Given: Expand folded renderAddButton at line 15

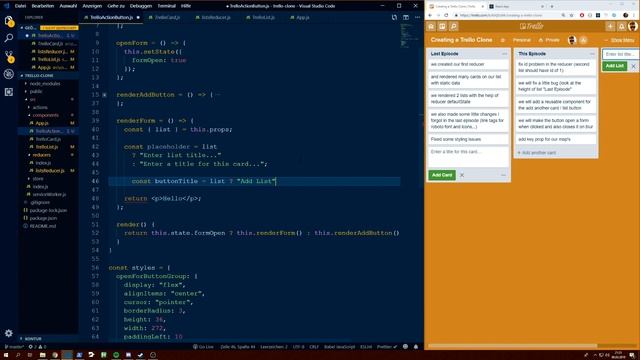Looking at the screenshot, I should tap(104, 95).
